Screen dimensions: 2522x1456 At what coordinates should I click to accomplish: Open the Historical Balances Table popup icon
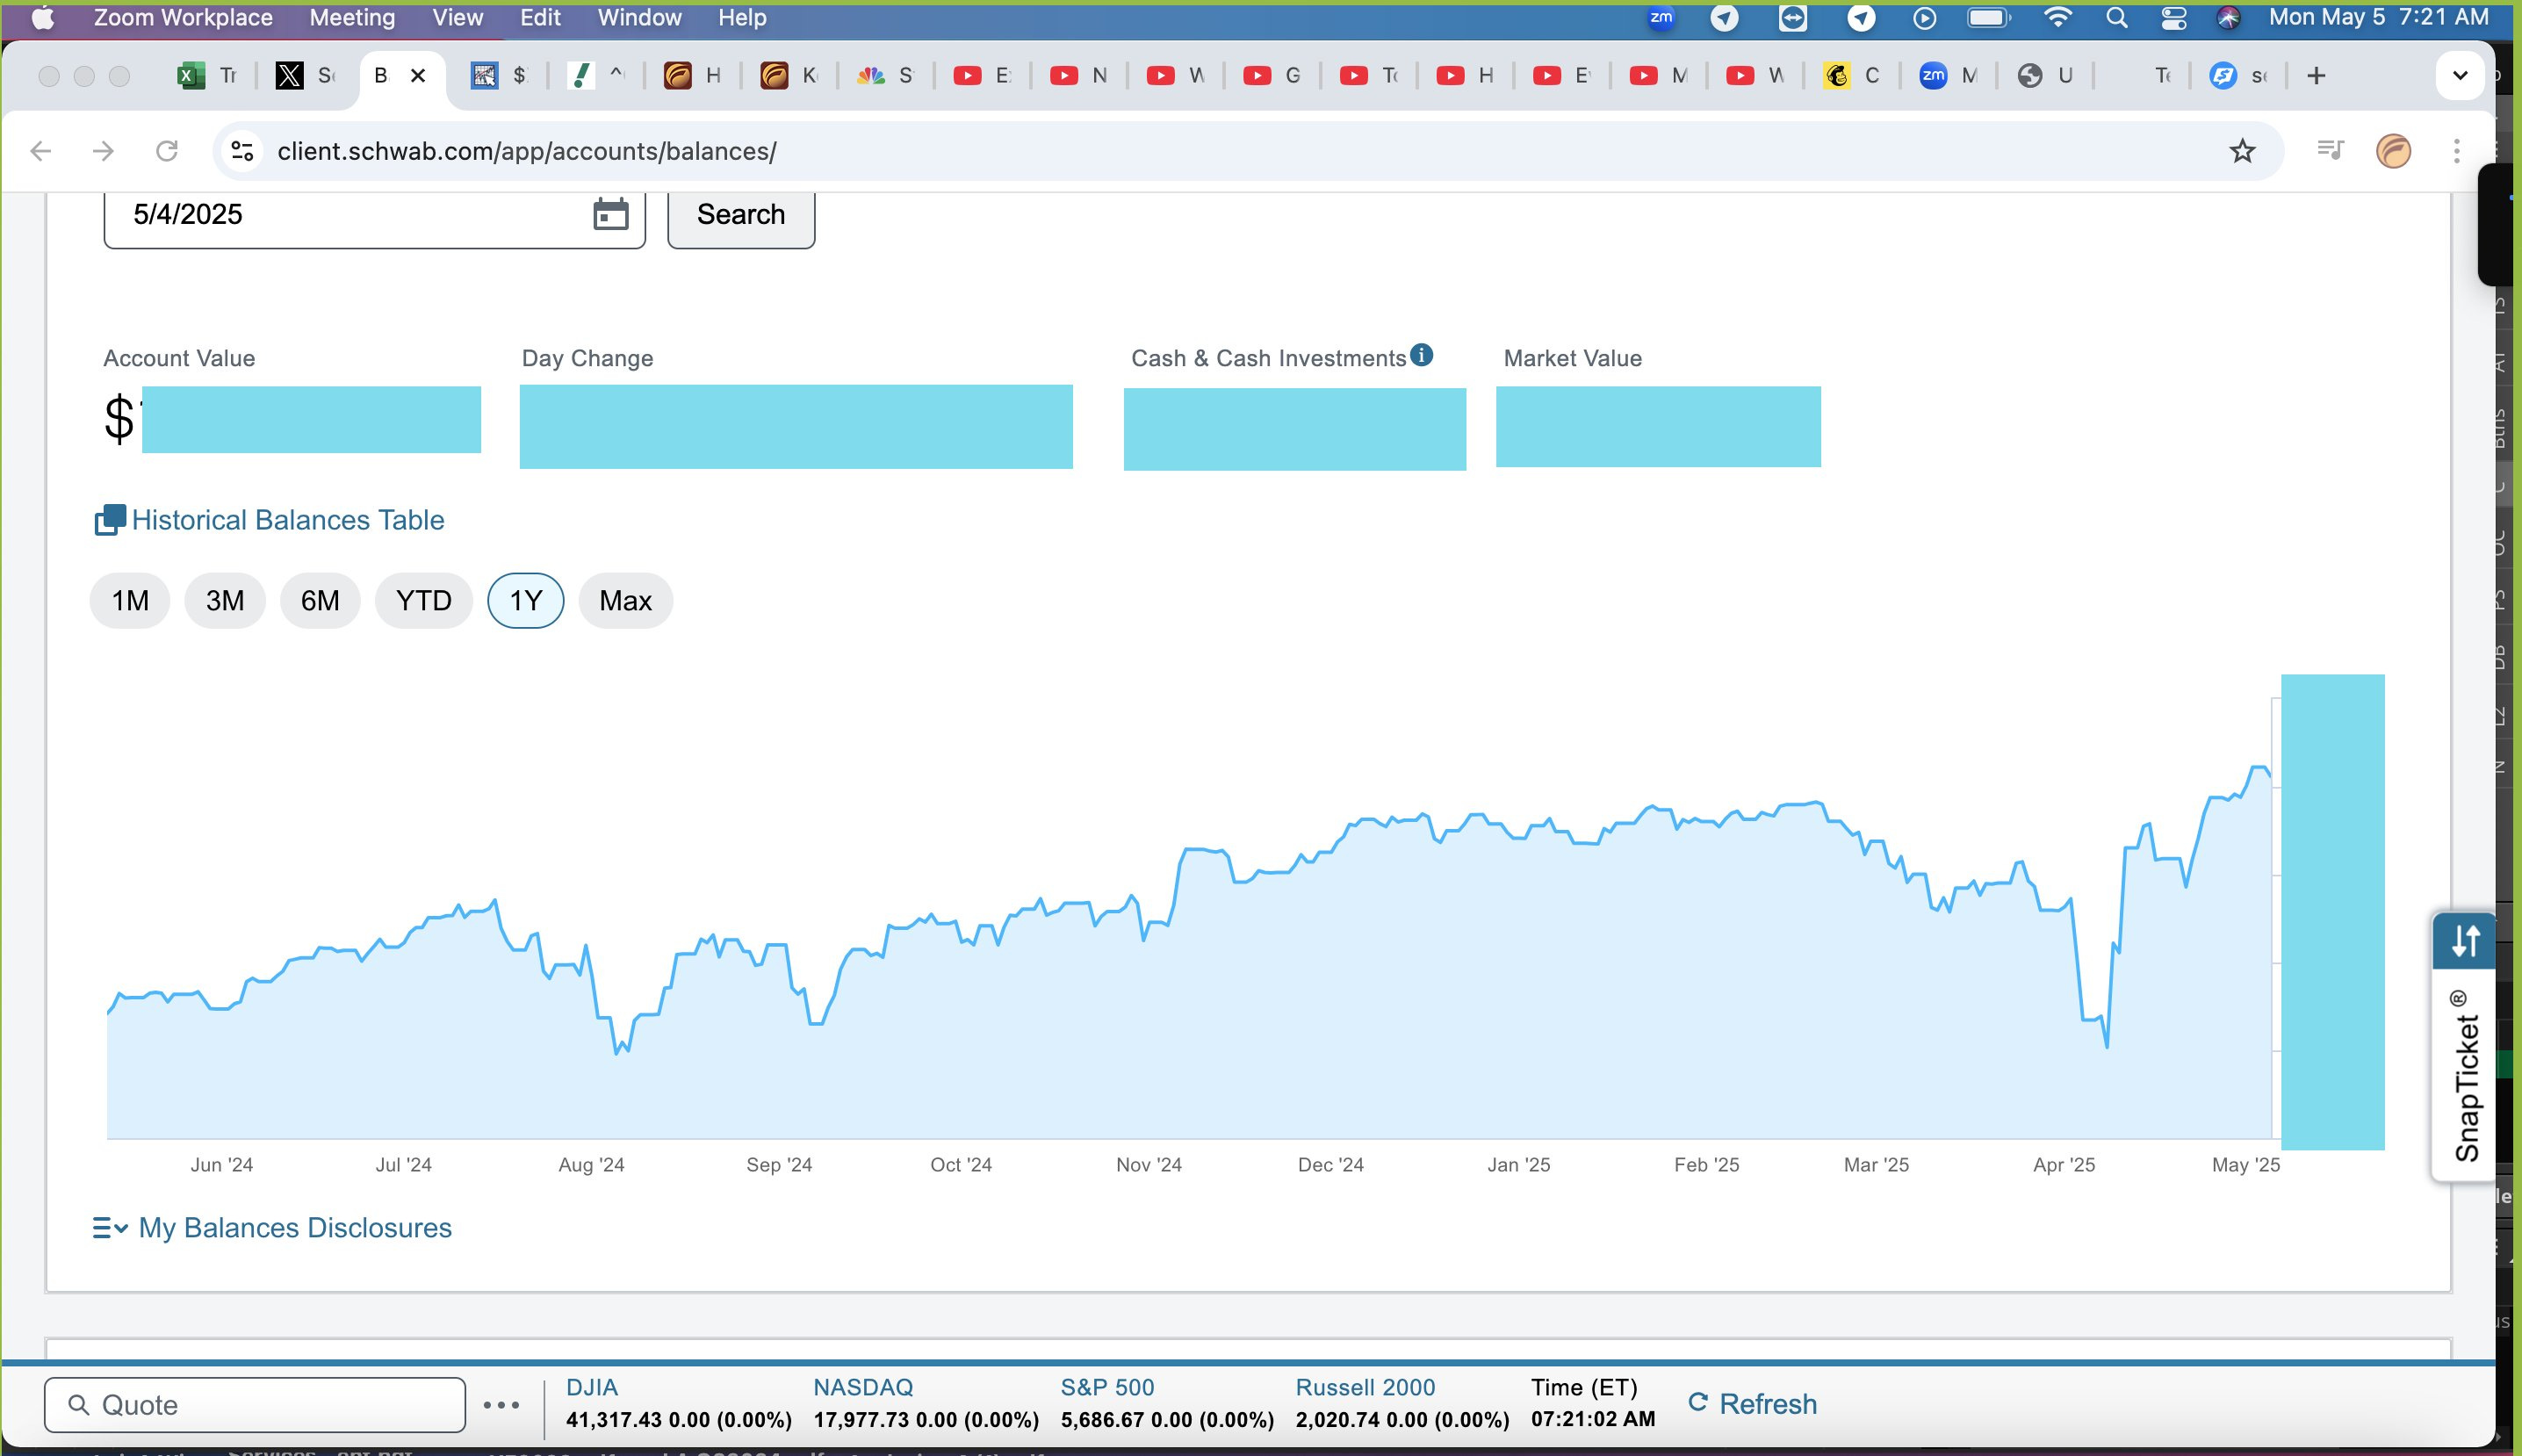[x=110, y=520]
